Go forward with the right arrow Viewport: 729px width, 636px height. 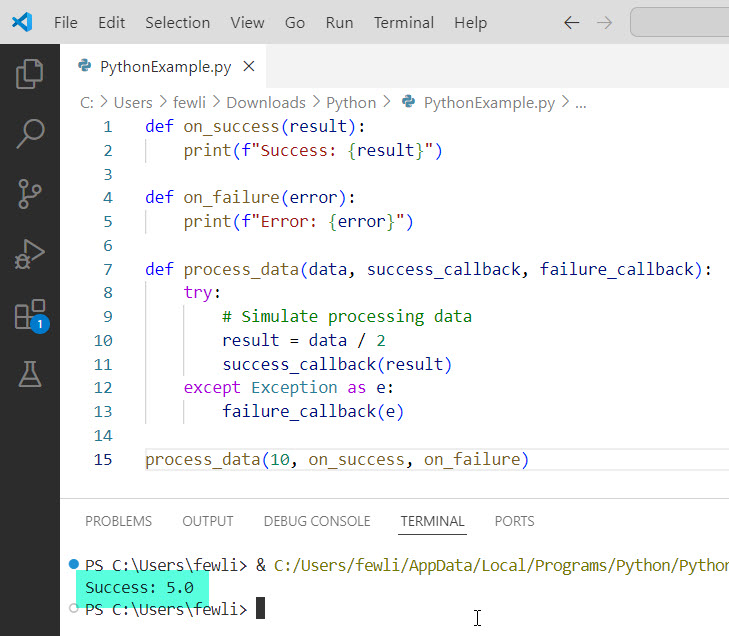pos(604,22)
